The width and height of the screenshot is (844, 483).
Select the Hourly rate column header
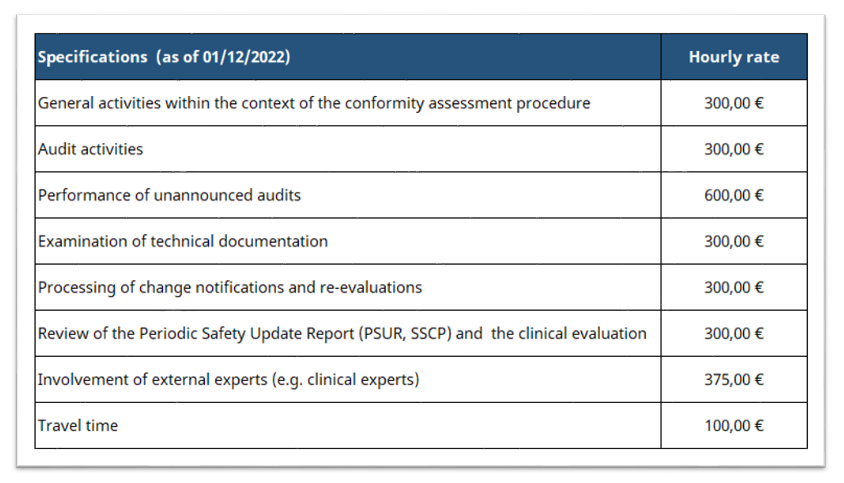(733, 57)
